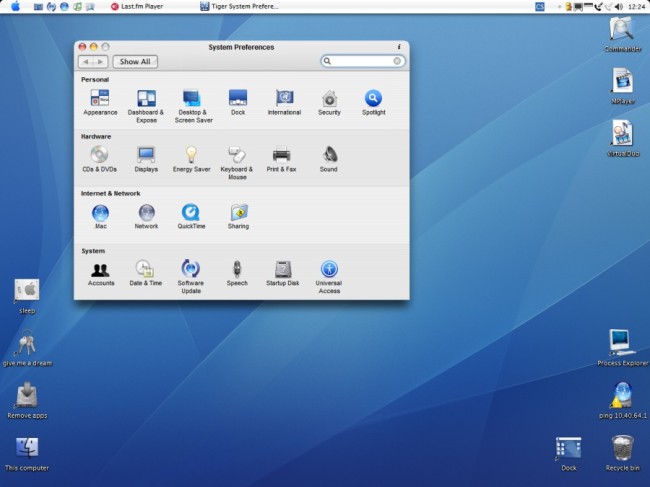The image size is (650, 487).
Task: Open Keyboard & Mouse preferences
Action: click(237, 163)
